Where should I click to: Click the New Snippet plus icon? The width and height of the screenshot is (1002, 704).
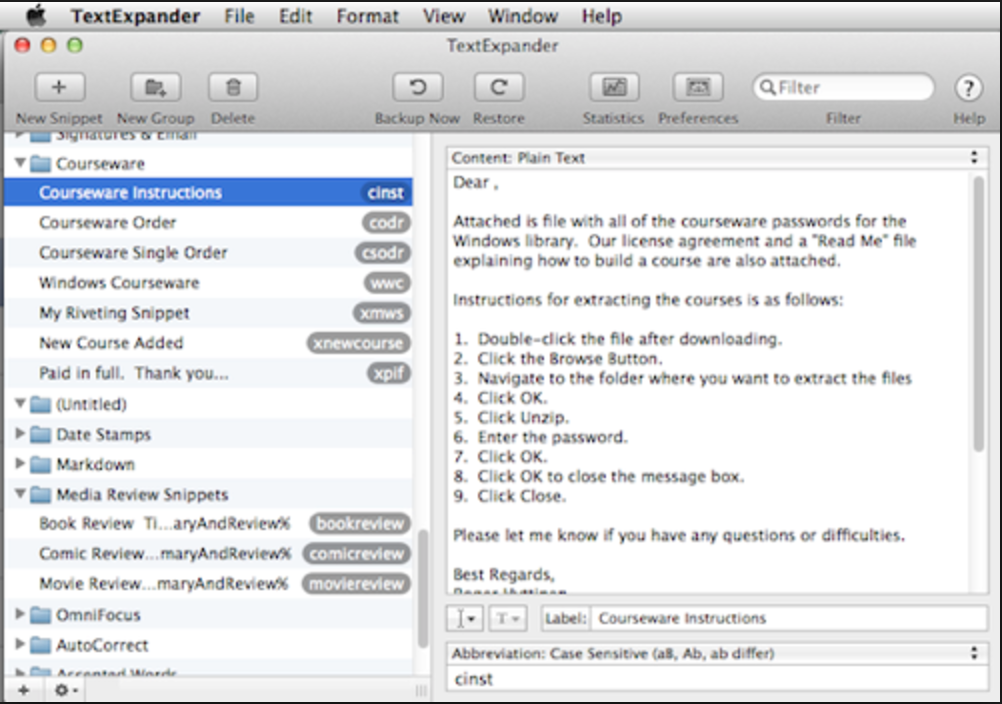(x=59, y=88)
